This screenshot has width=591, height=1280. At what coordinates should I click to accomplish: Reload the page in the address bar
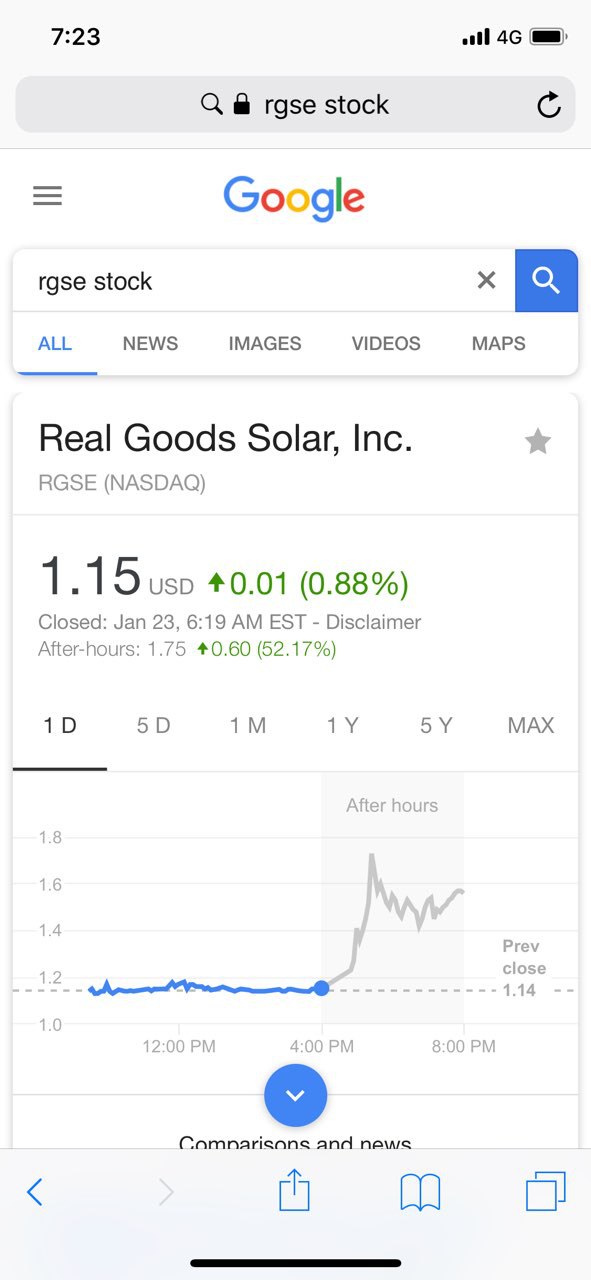tap(548, 105)
